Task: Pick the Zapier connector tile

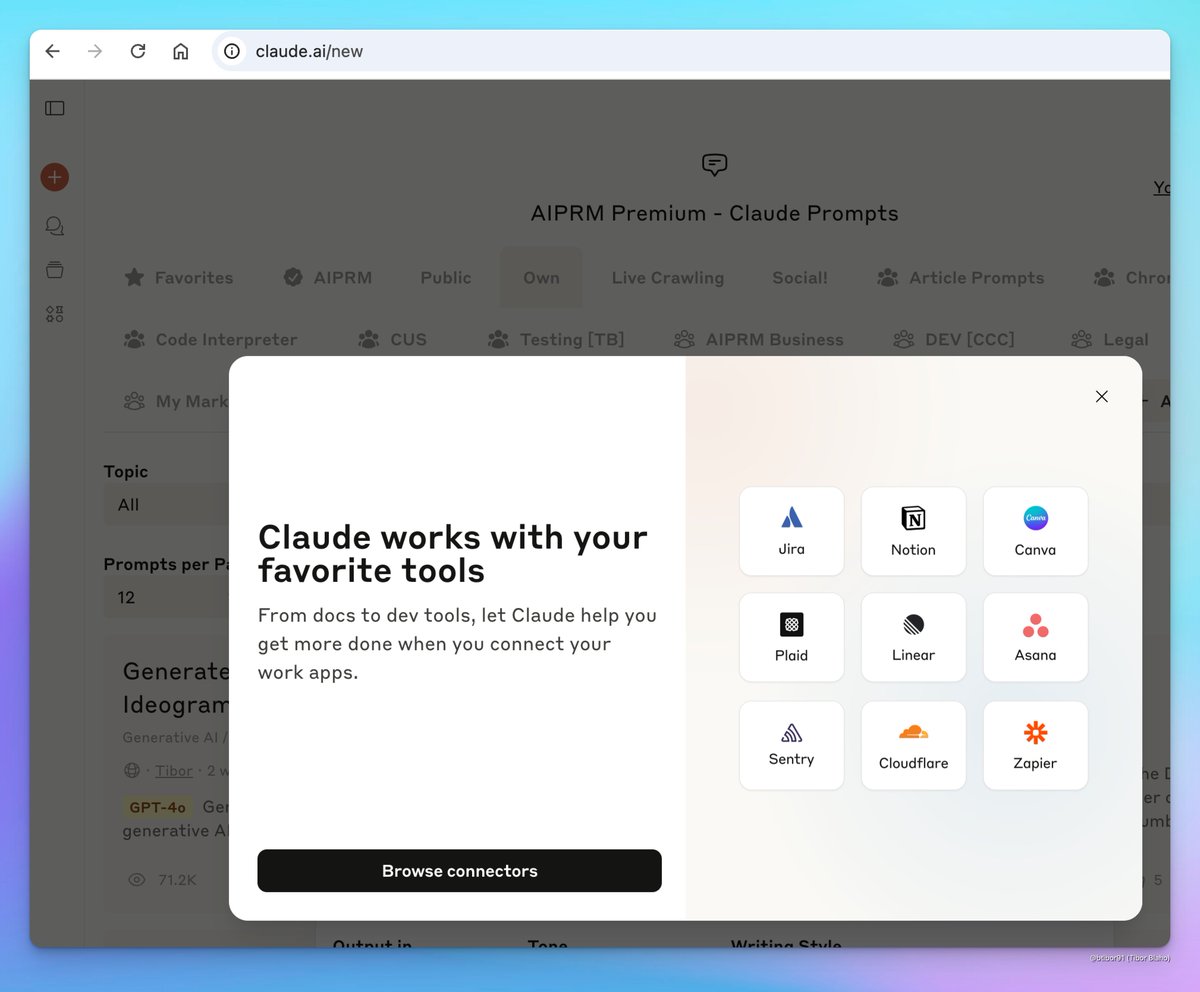Action: tap(1036, 745)
